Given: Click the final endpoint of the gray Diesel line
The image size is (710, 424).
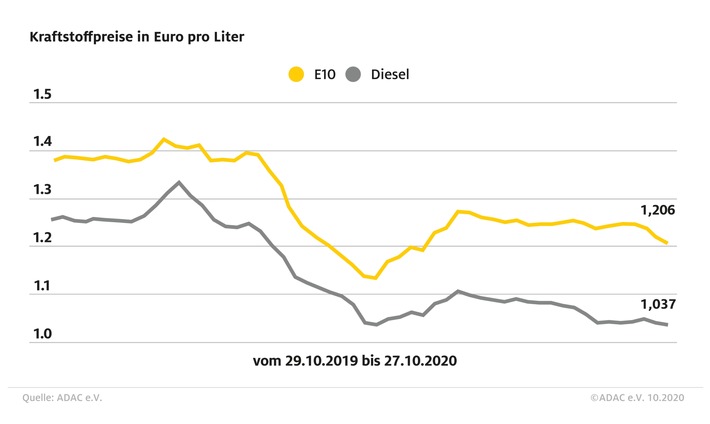Looking at the screenshot, I should click(x=667, y=324).
